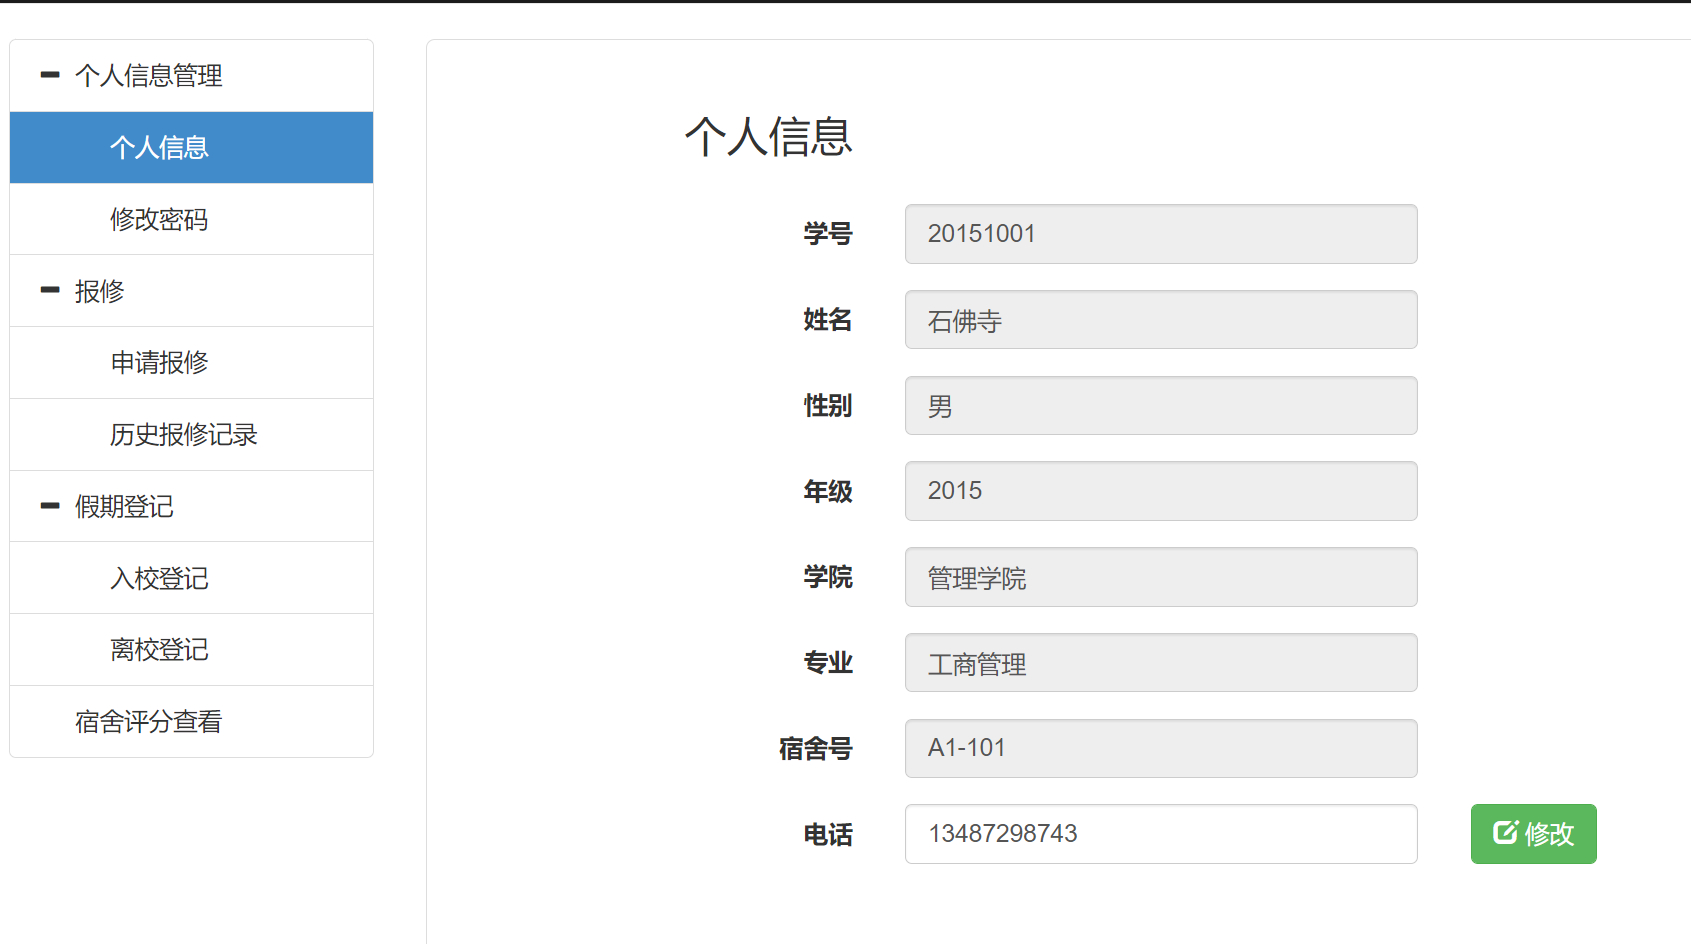Click the 性别 field showing 男
The width and height of the screenshot is (1691, 944).
click(x=1160, y=405)
